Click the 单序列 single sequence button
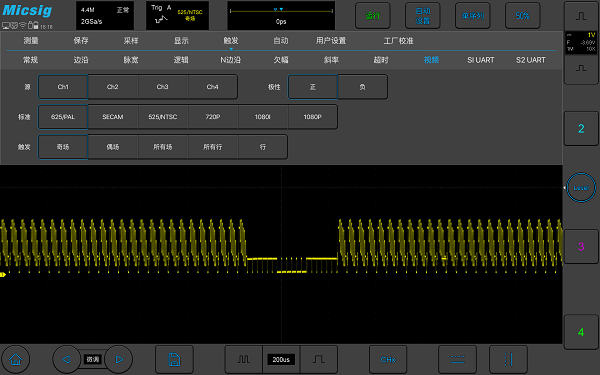The height and width of the screenshot is (375, 600). point(473,16)
